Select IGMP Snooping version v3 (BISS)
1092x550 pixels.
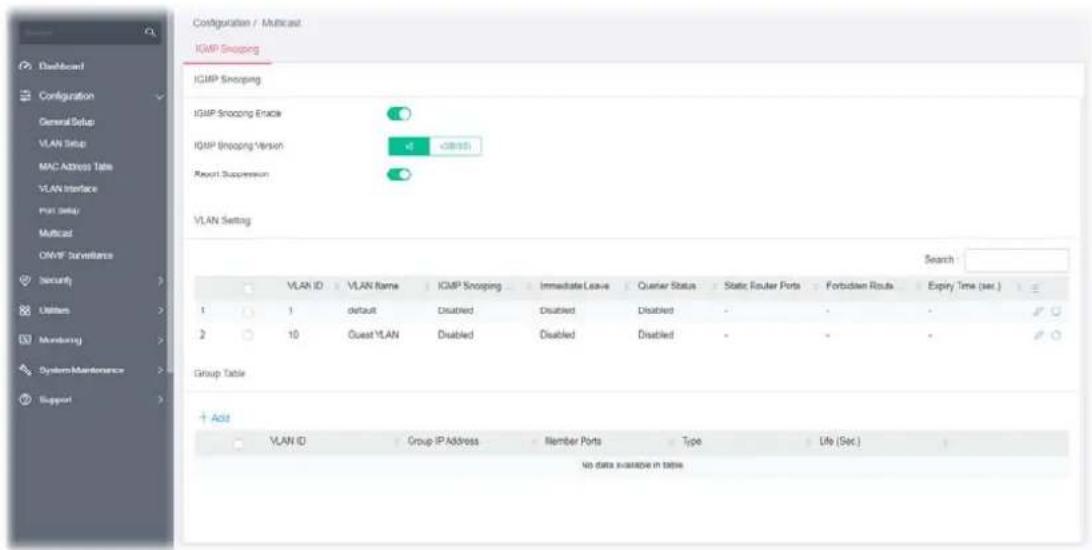(455, 146)
